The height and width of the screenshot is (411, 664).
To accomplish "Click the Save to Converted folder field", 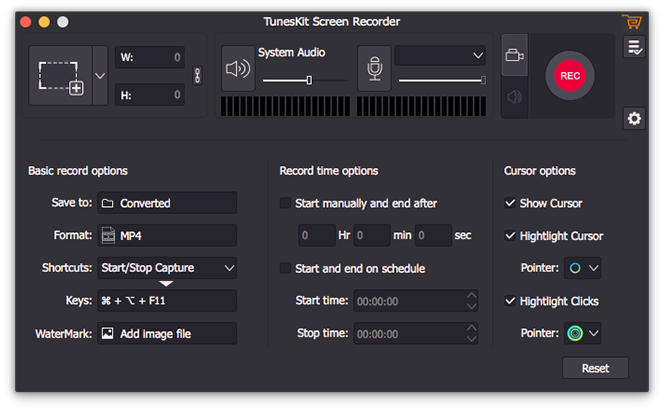I will tap(167, 203).
